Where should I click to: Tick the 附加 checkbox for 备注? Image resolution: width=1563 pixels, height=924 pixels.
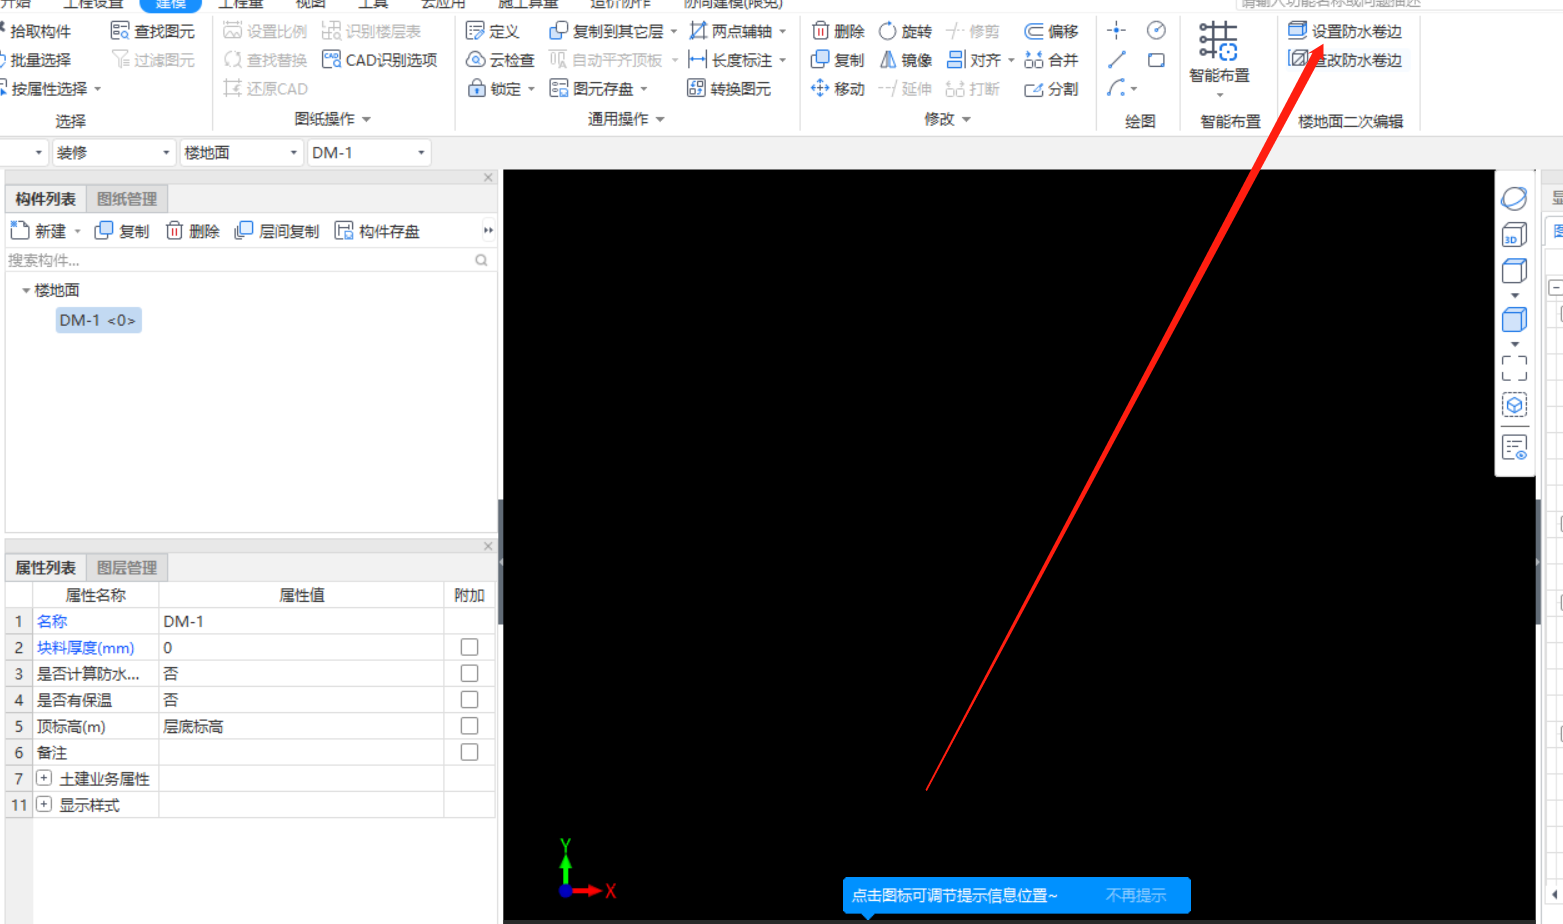click(469, 751)
